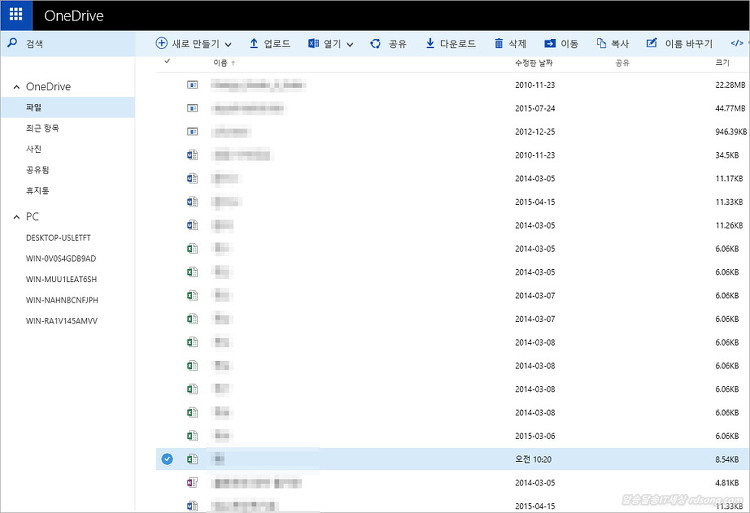Click the New plus icon
Screen dimensions: 750x513
pyautogui.click(x=162, y=43)
